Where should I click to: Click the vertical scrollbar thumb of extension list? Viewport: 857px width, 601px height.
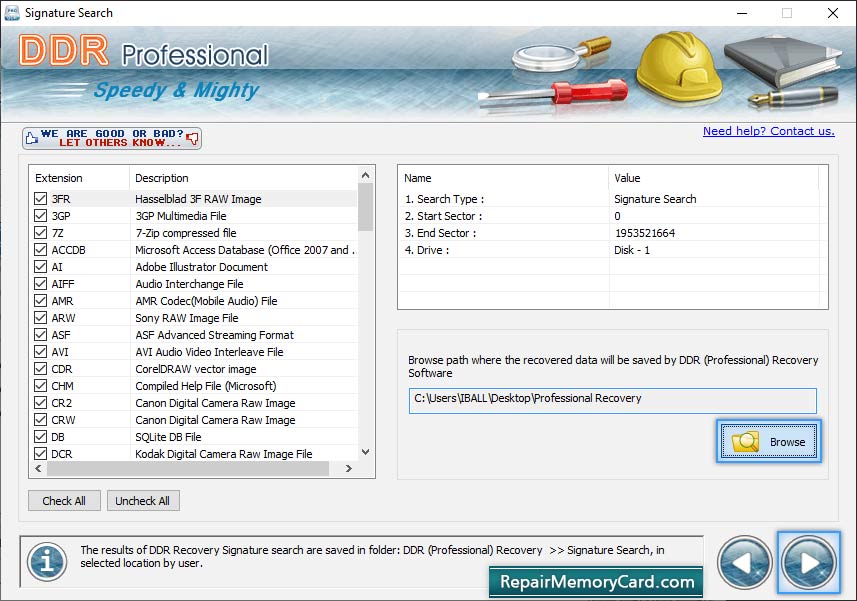coord(366,207)
